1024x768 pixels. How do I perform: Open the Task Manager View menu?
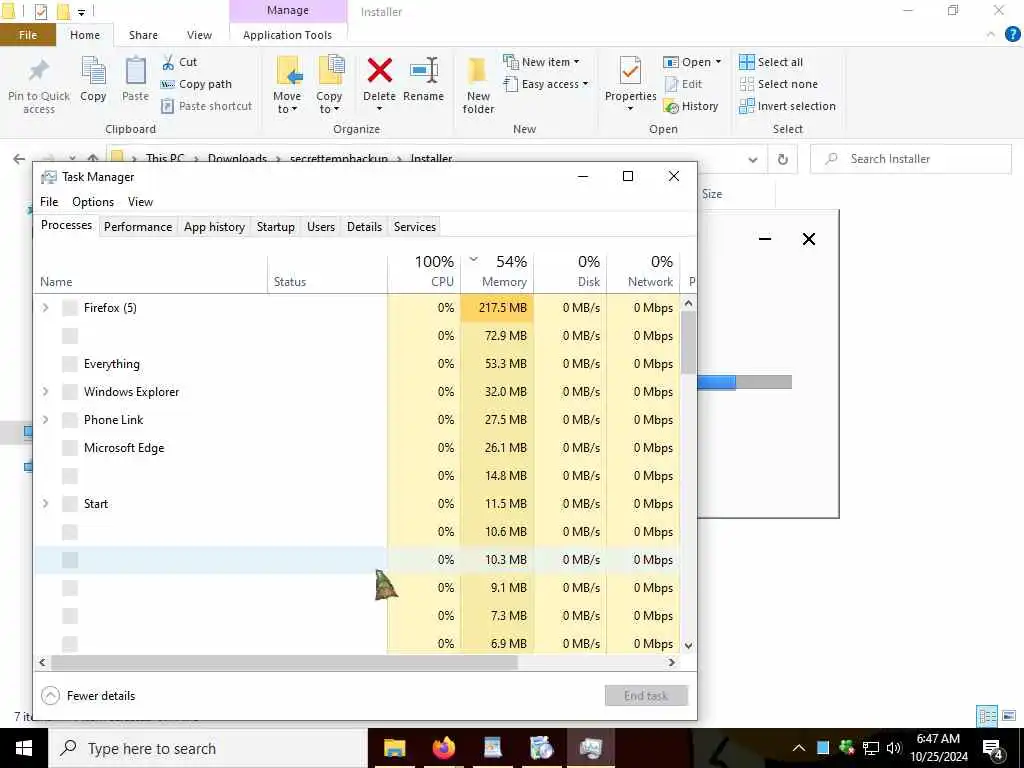coord(140,202)
